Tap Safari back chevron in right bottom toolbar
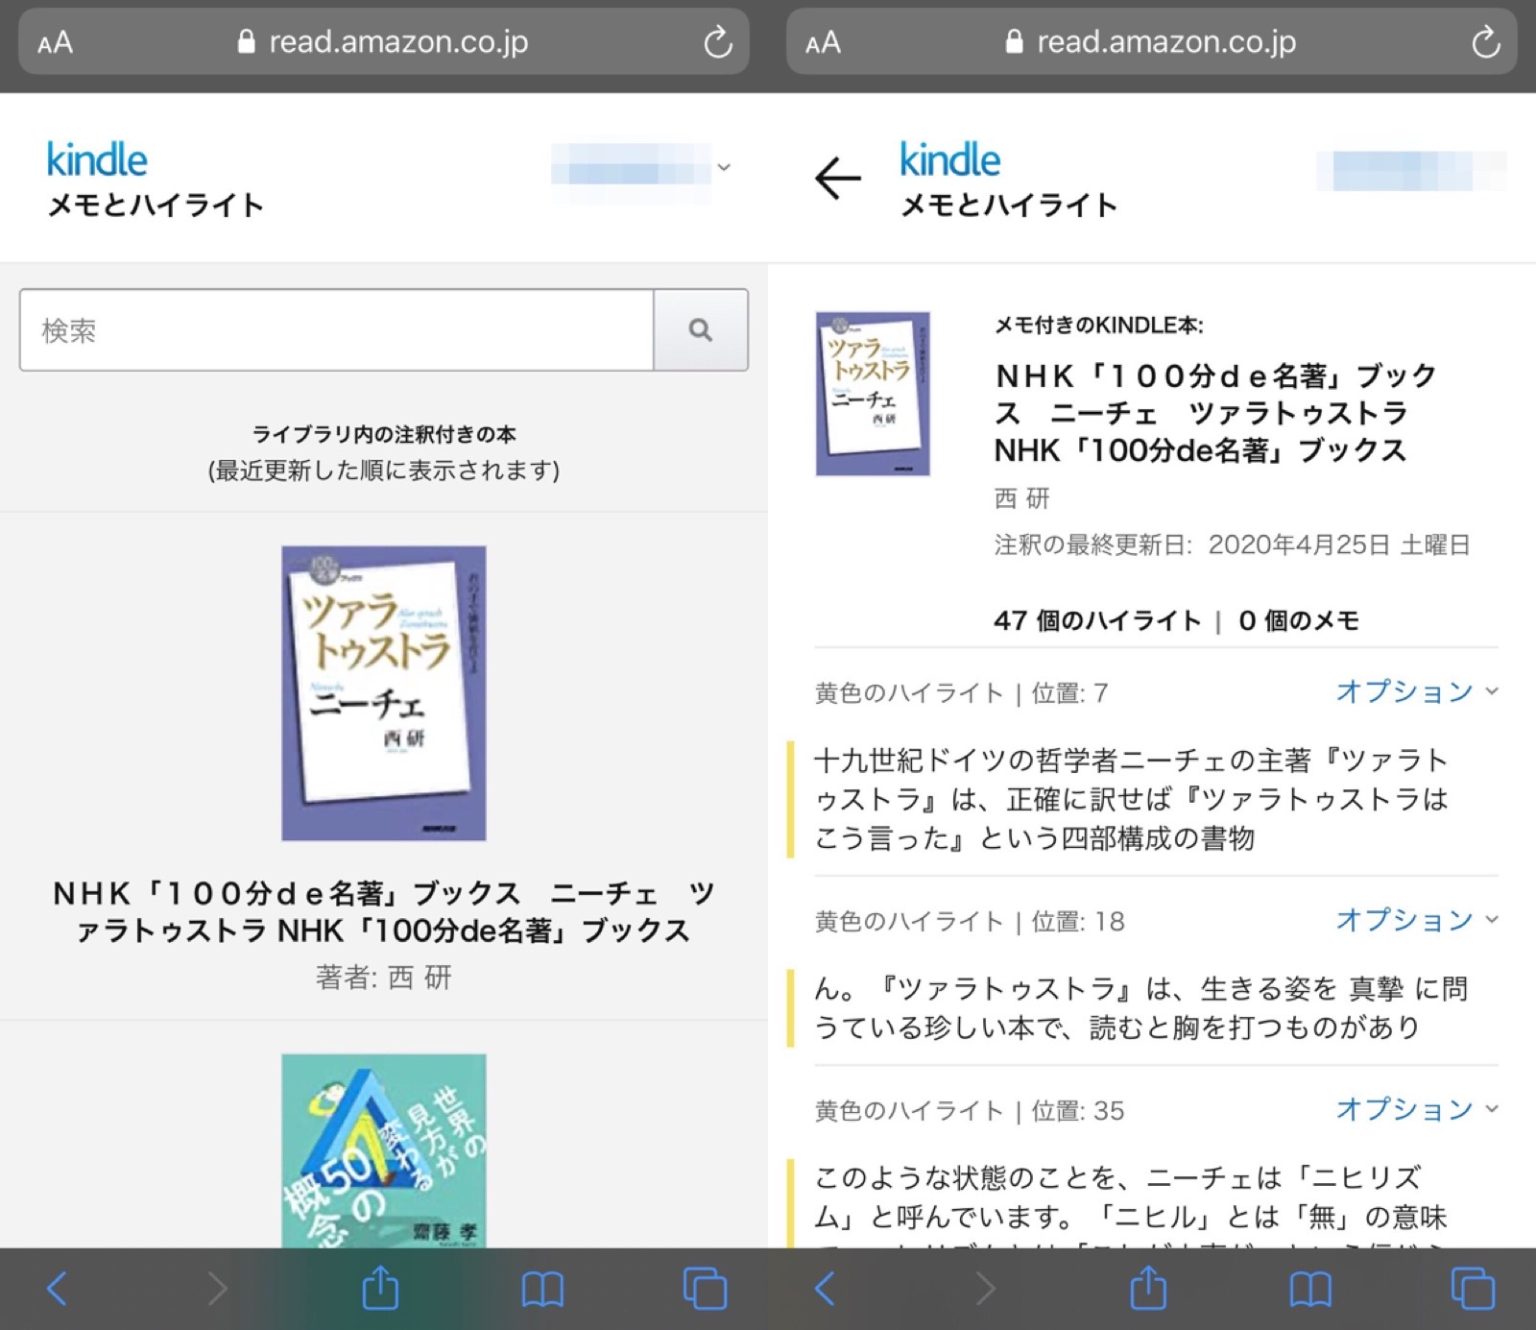Viewport: 1536px width, 1330px height. 825,1288
